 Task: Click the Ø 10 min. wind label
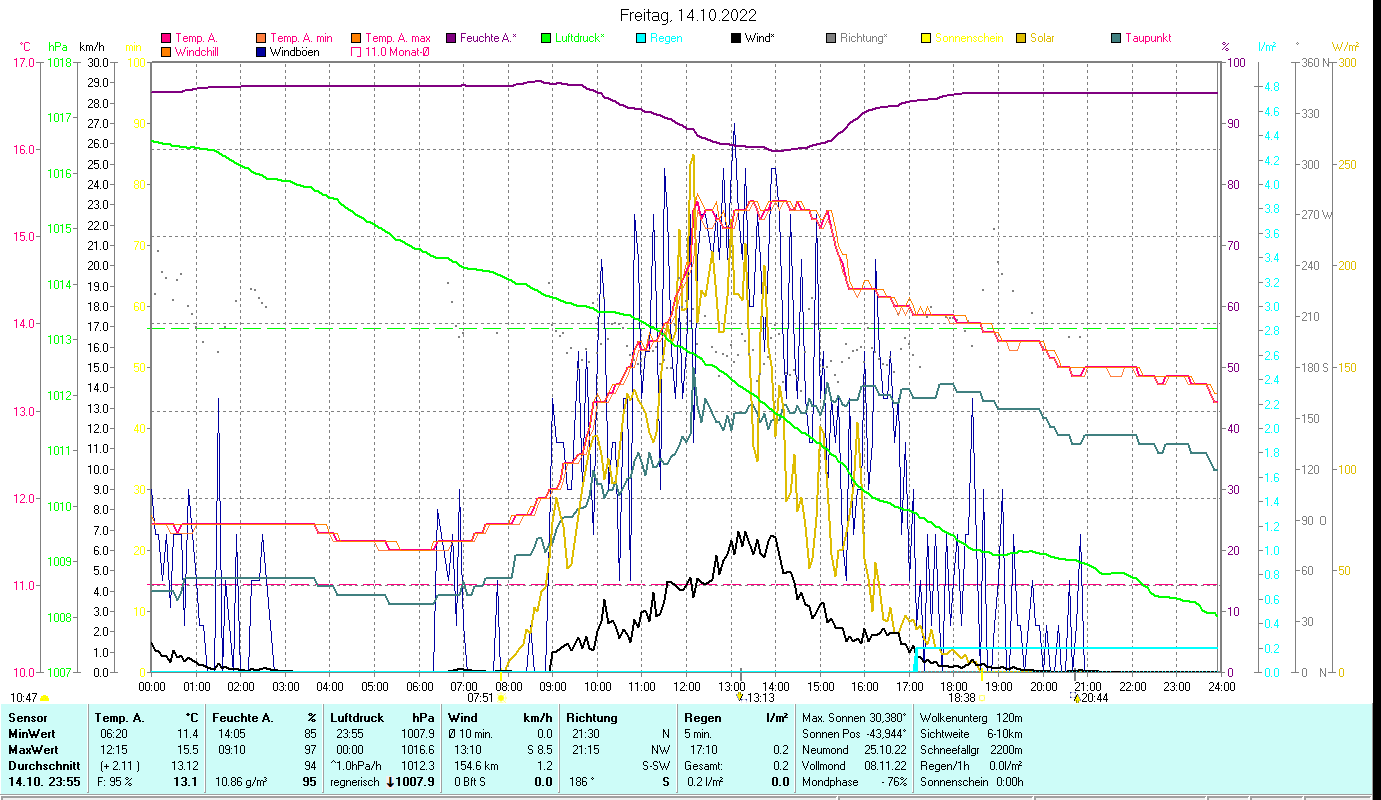click(472, 734)
